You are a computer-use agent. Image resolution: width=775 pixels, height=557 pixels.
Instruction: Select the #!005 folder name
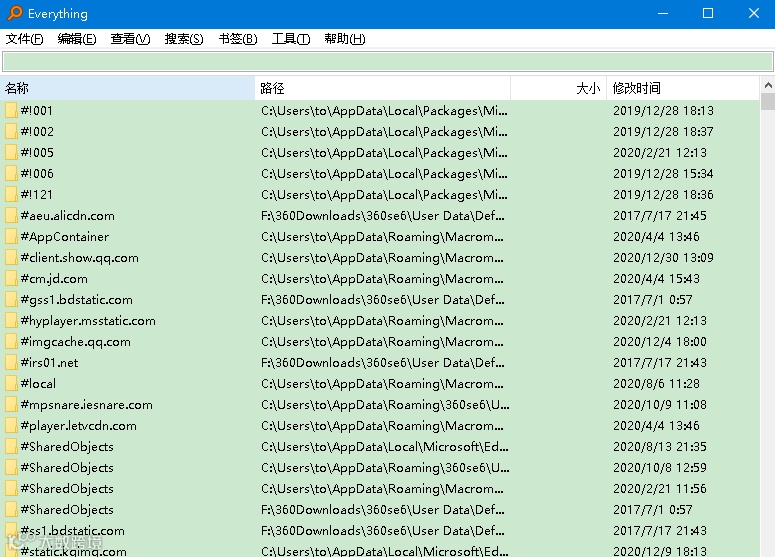tap(37, 152)
